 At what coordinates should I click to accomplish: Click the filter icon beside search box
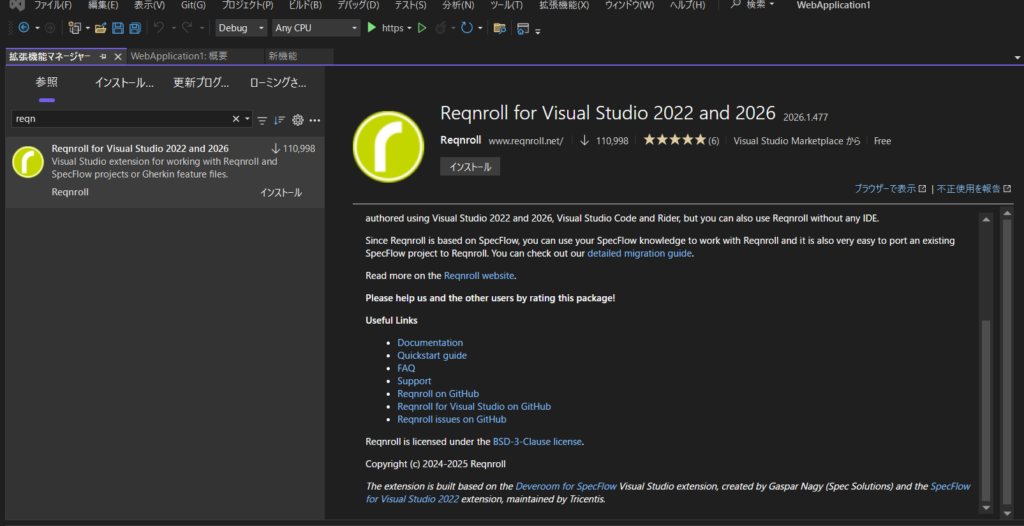pos(262,120)
